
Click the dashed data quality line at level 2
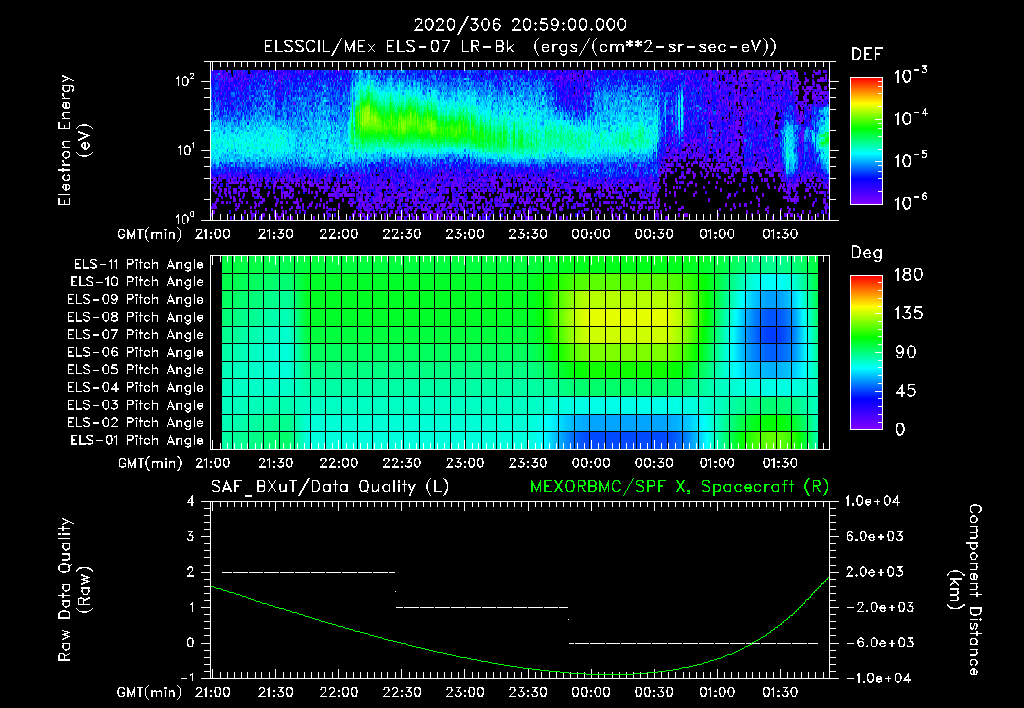(x=309, y=572)
